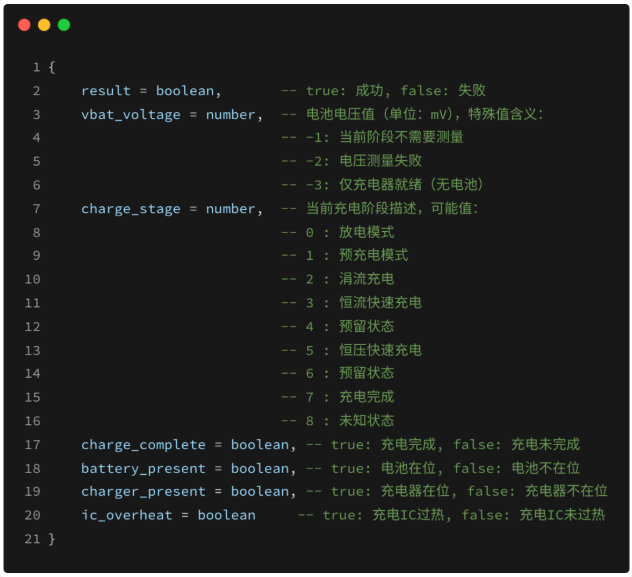This screenshot has width=632, height=577.
Task: Click the green maximize window dot
Action: click(64, 25)
